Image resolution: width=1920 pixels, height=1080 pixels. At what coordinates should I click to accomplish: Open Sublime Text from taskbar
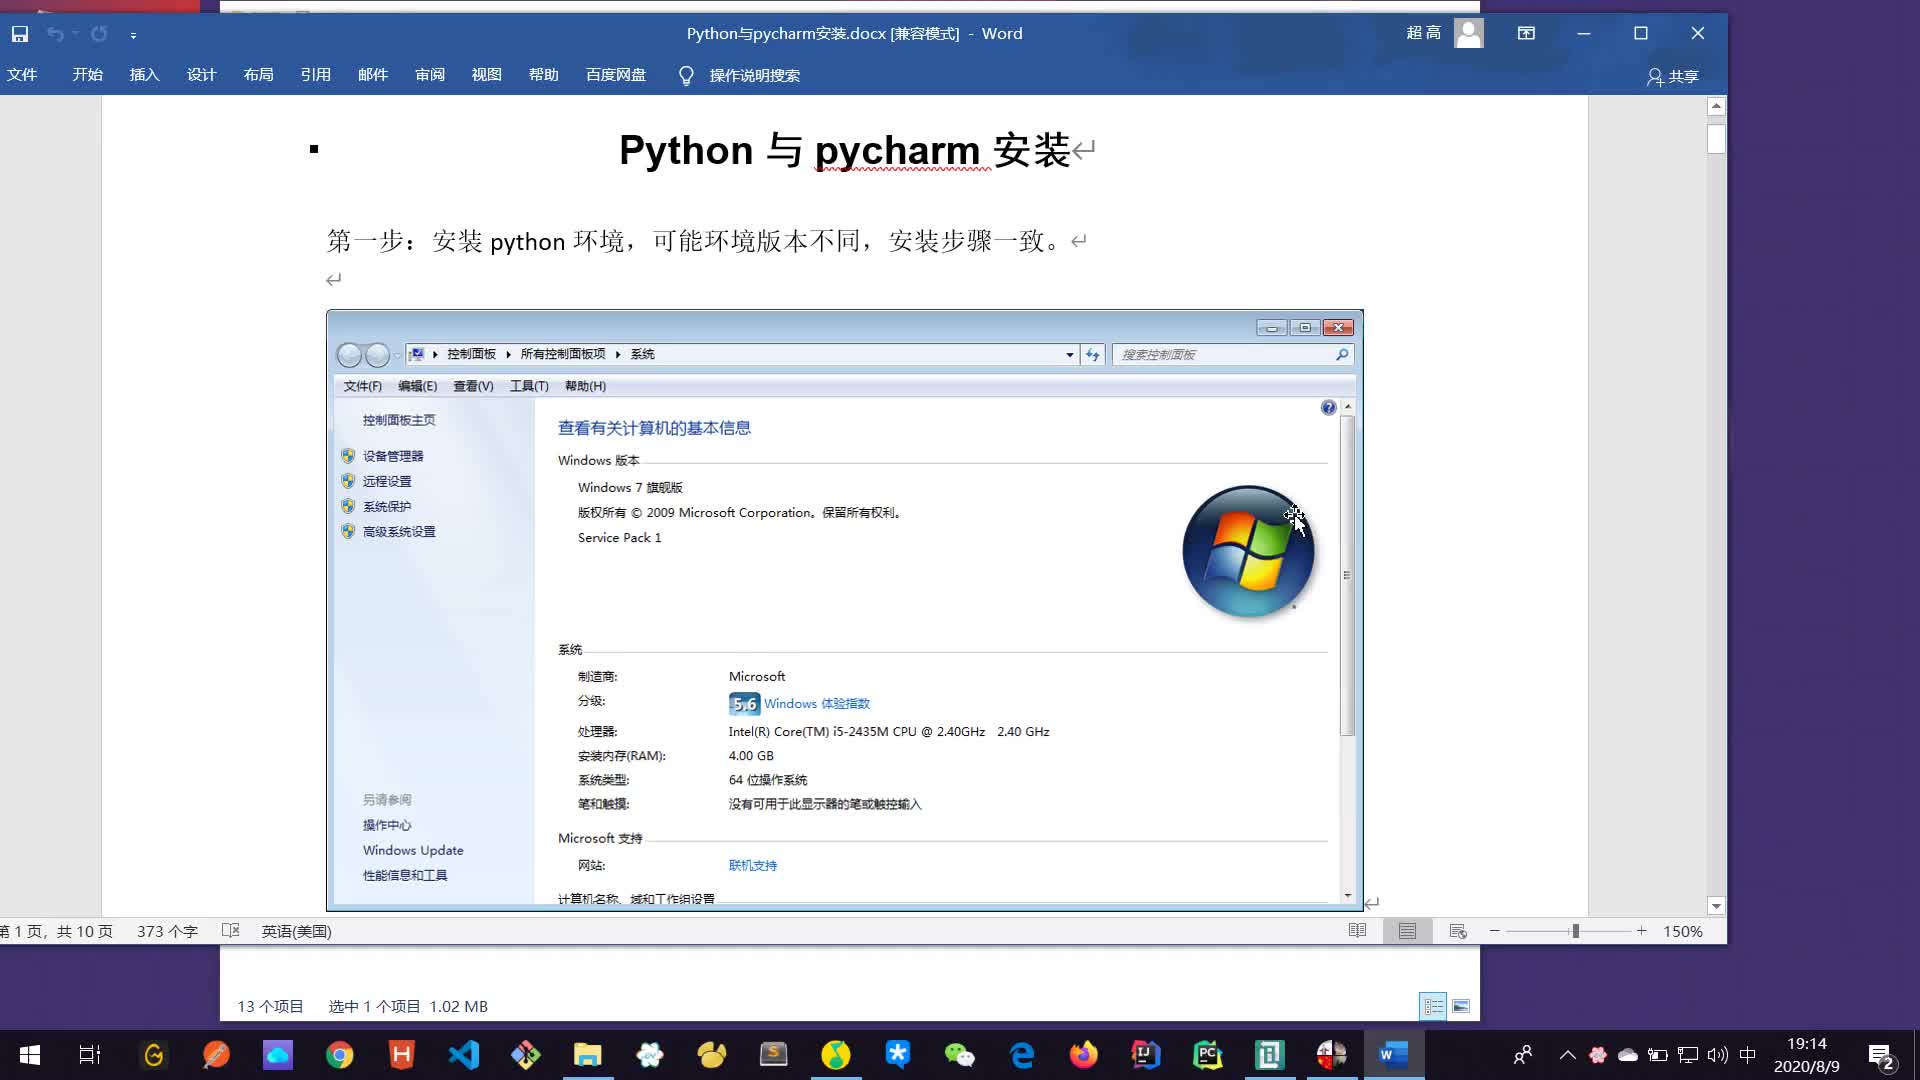point(774,1055)
